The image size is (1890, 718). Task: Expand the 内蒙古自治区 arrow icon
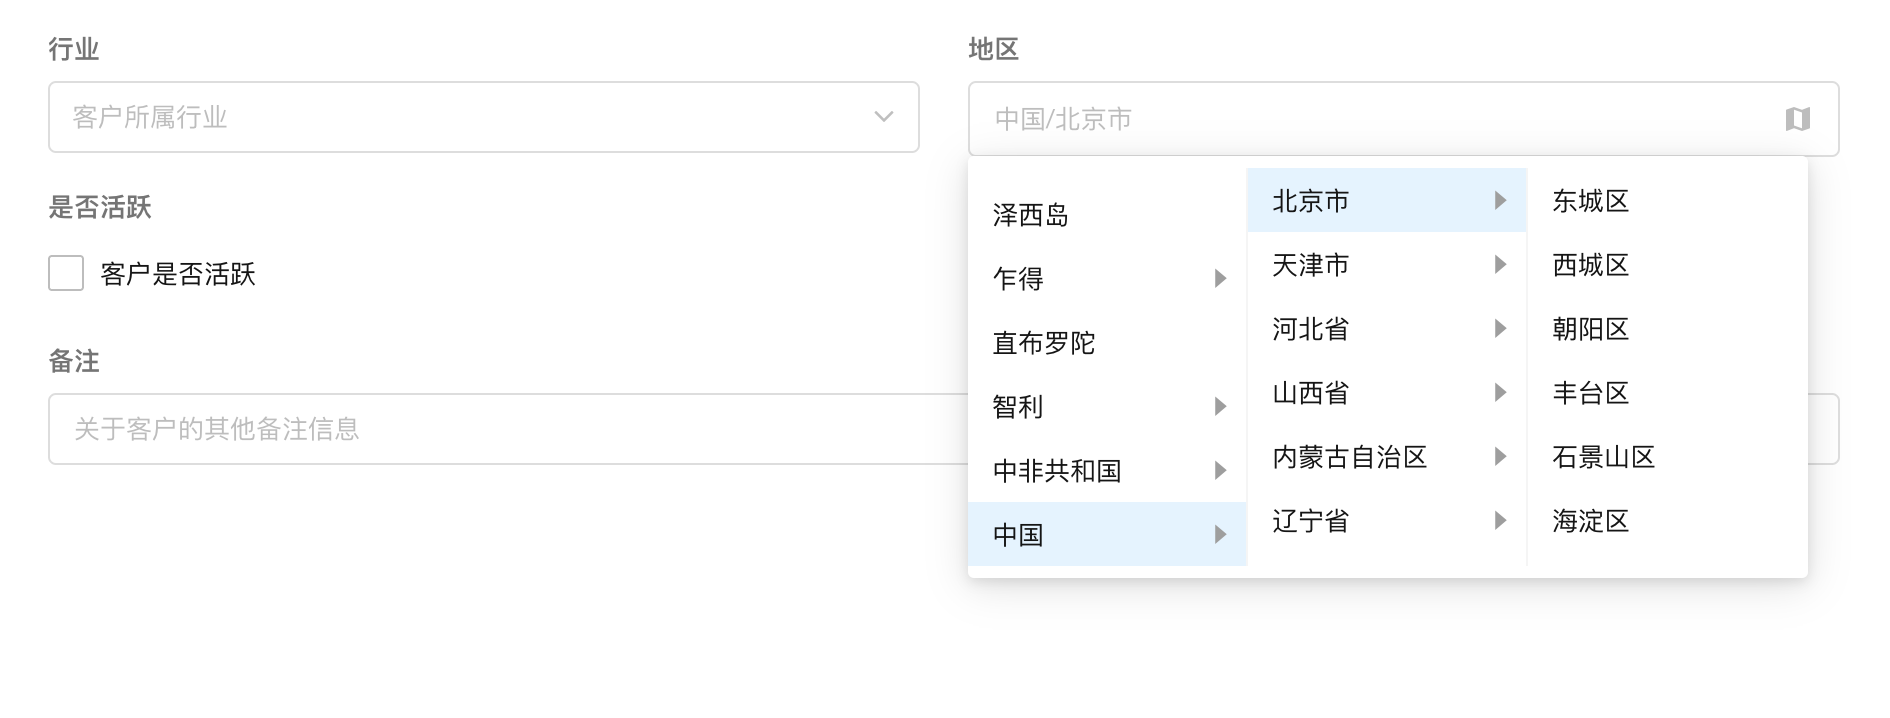1500,456
